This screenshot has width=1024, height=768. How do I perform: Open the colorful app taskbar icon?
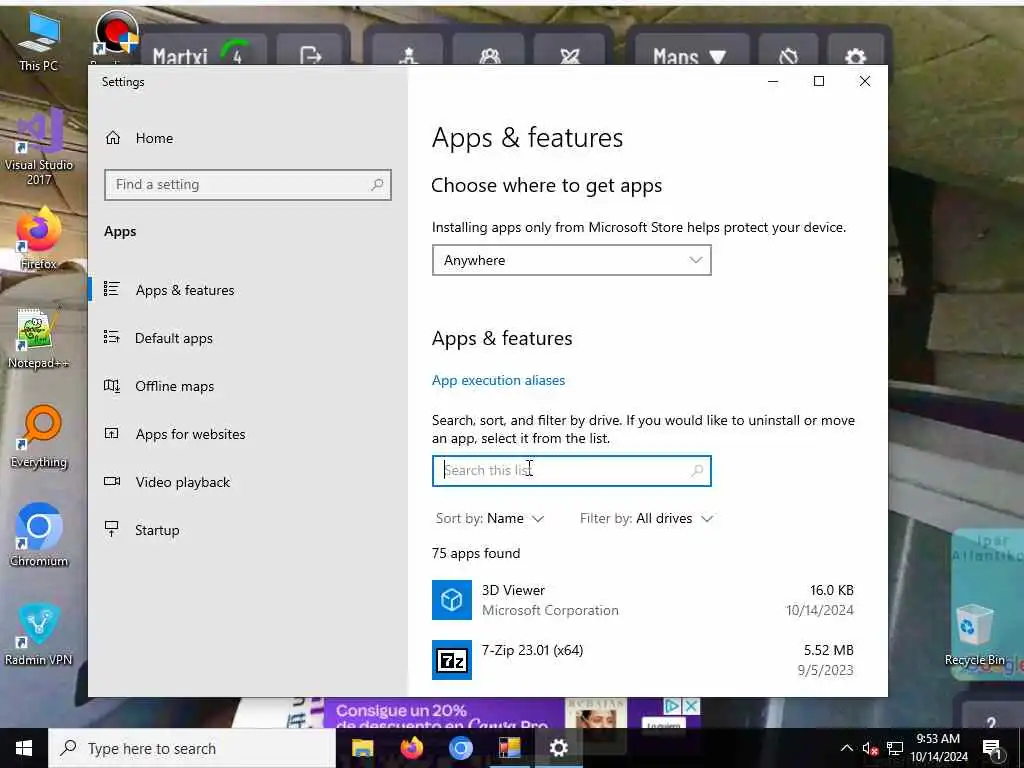(509, 748)
